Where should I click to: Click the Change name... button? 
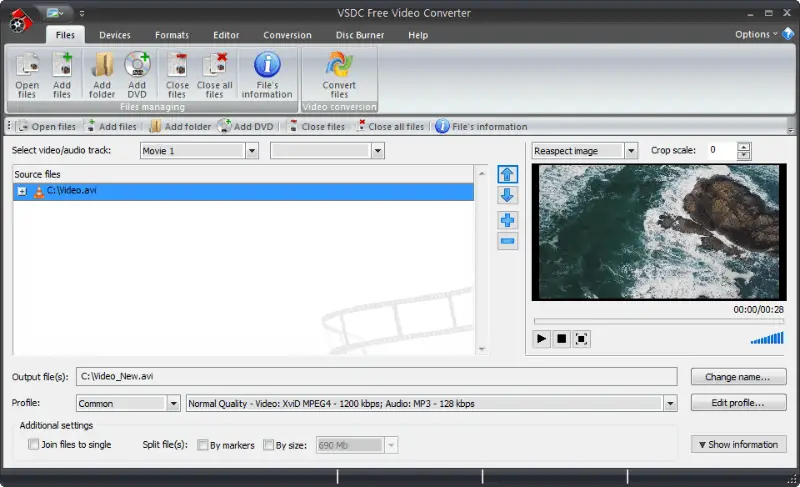coord(738,377)
